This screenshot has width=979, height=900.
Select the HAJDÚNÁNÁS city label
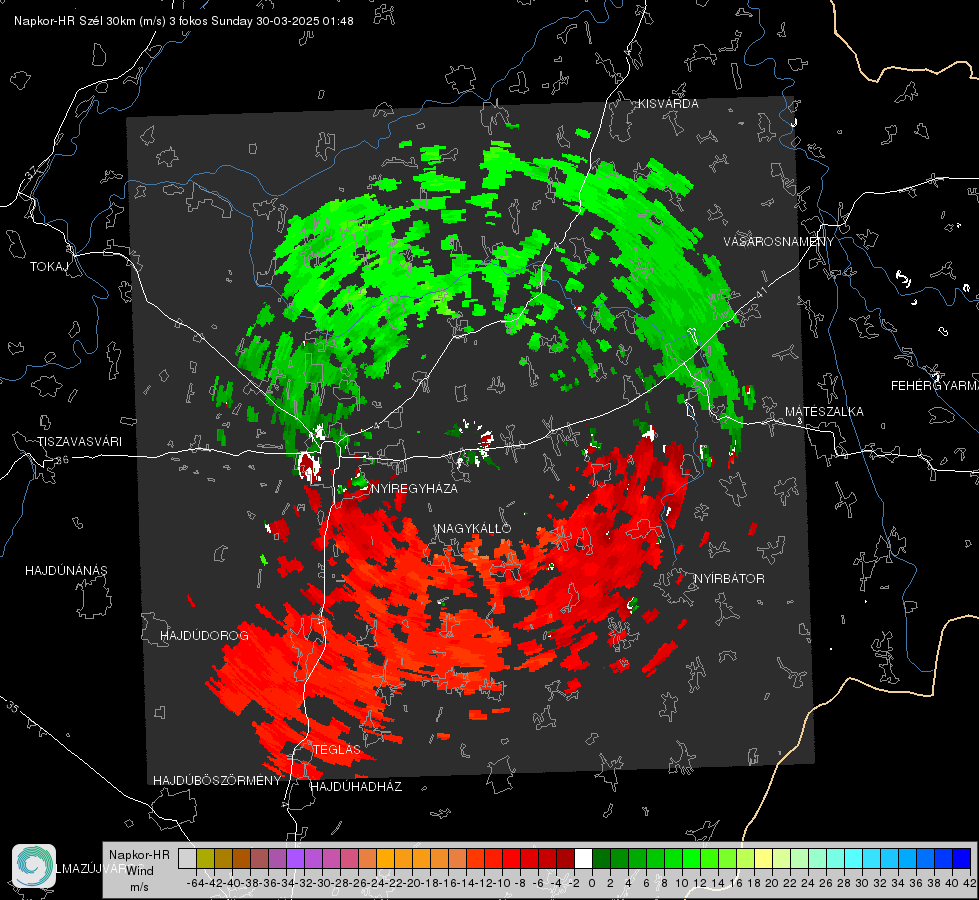(x=66, y=570)
